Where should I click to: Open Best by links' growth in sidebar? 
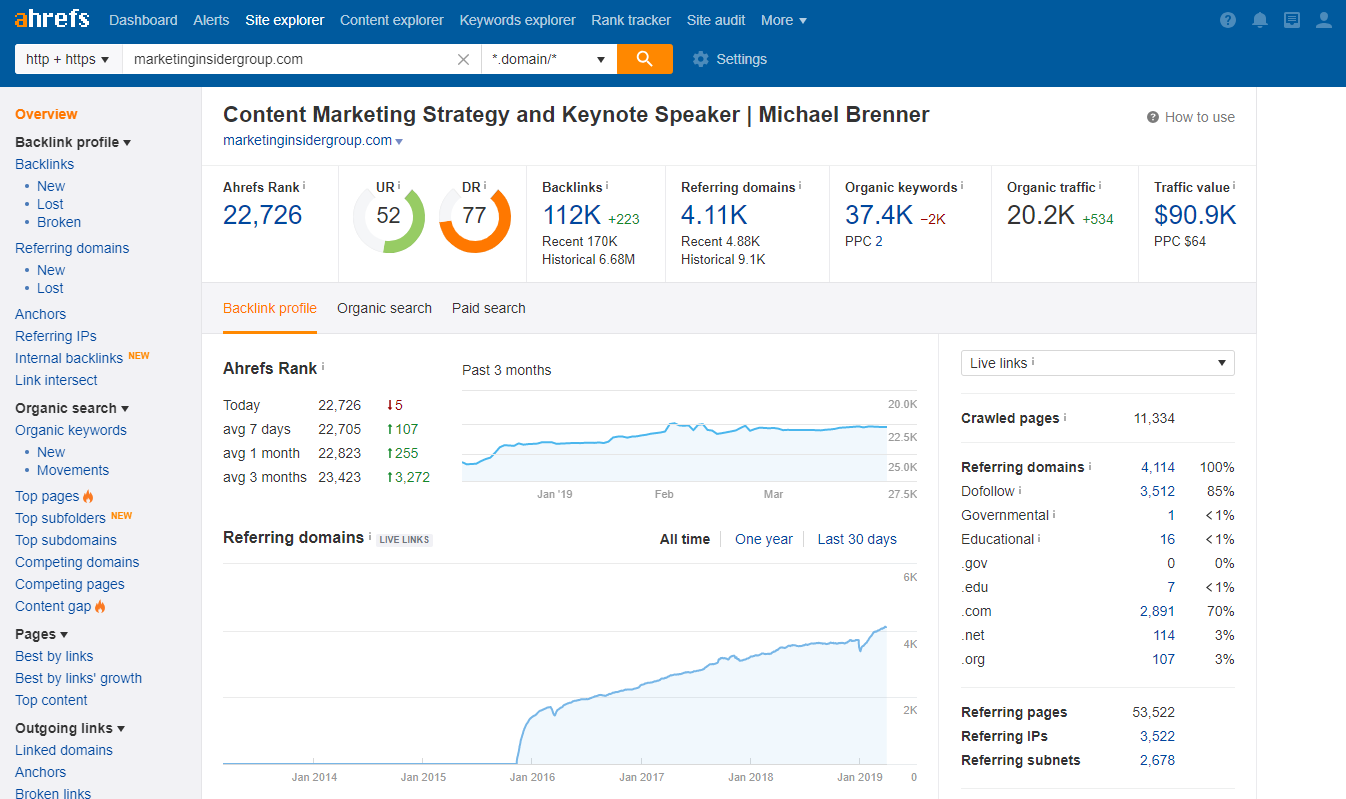pyautogui.click(x=78, y=678)
